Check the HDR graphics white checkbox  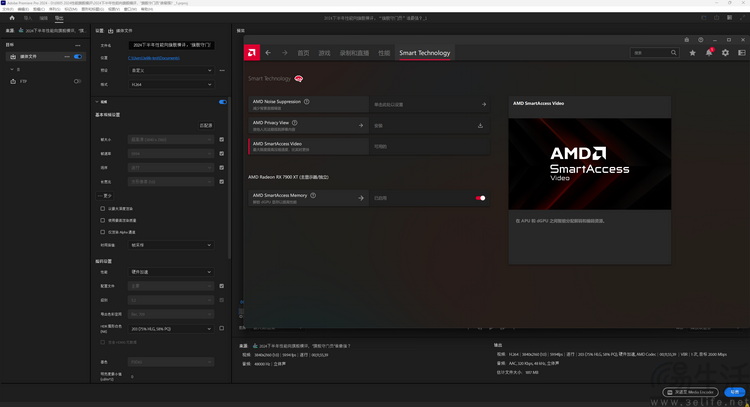coord(221,329)
